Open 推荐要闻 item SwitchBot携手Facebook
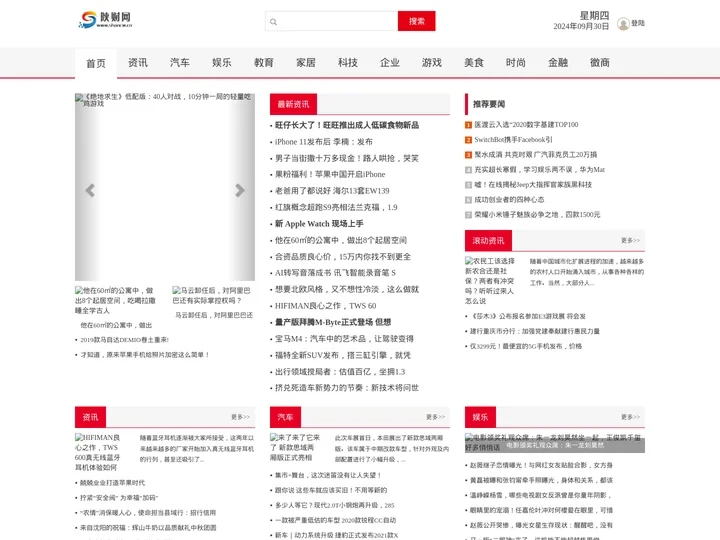The image size is (720, 540). 513,140
